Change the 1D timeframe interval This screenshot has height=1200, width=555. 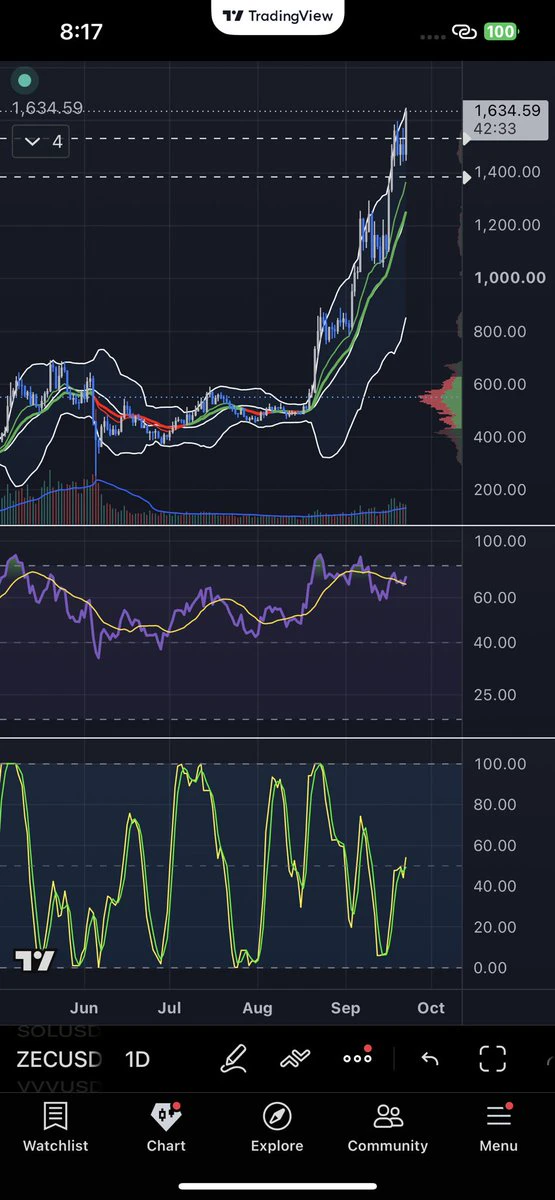point(137,1059)
